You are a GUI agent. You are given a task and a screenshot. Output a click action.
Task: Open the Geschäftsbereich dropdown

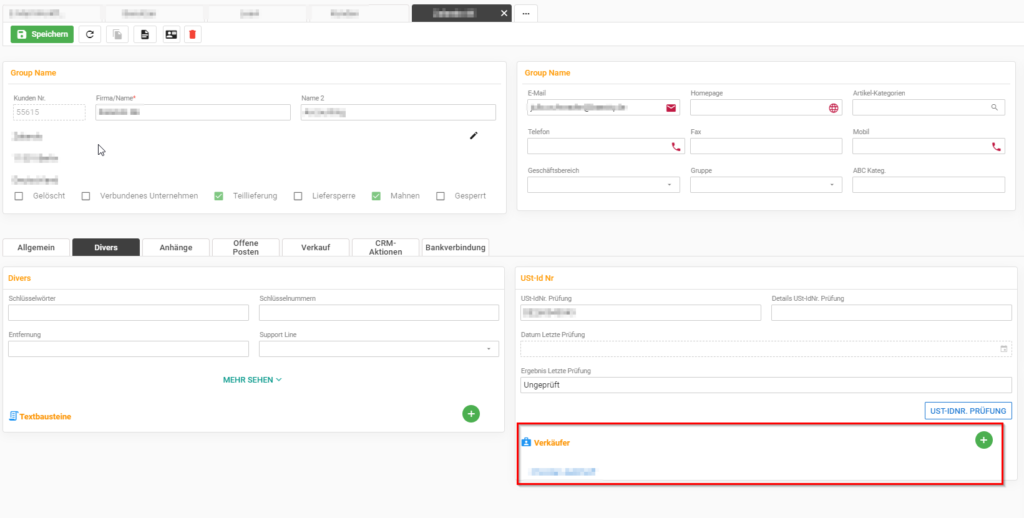603,185
